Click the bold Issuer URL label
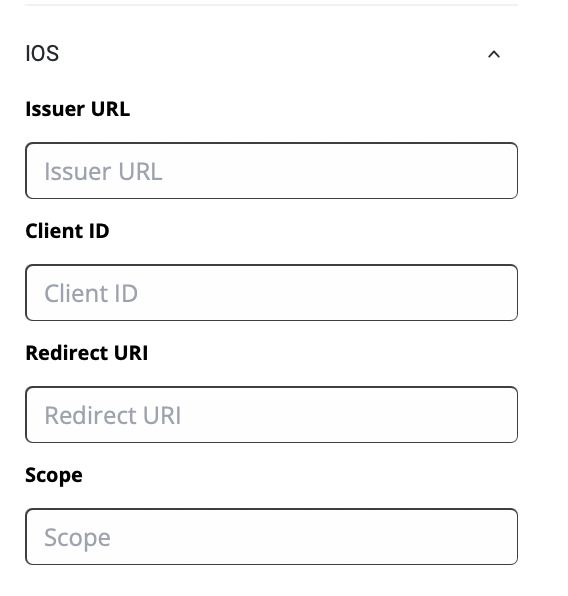Image resolution: width=568 pixels, height=596 pixels. tap(78, 109)
